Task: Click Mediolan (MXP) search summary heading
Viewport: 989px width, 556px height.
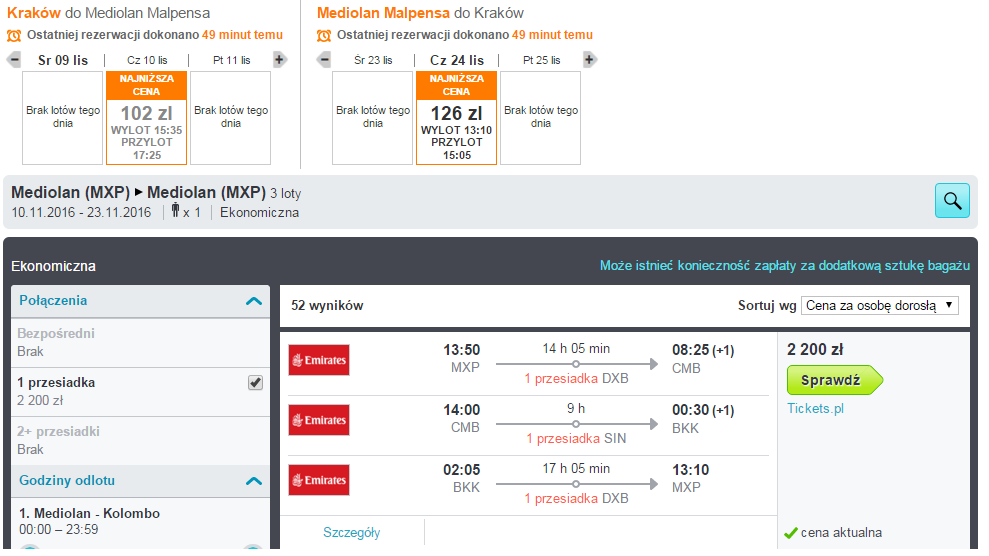Action: pos(138,192)
